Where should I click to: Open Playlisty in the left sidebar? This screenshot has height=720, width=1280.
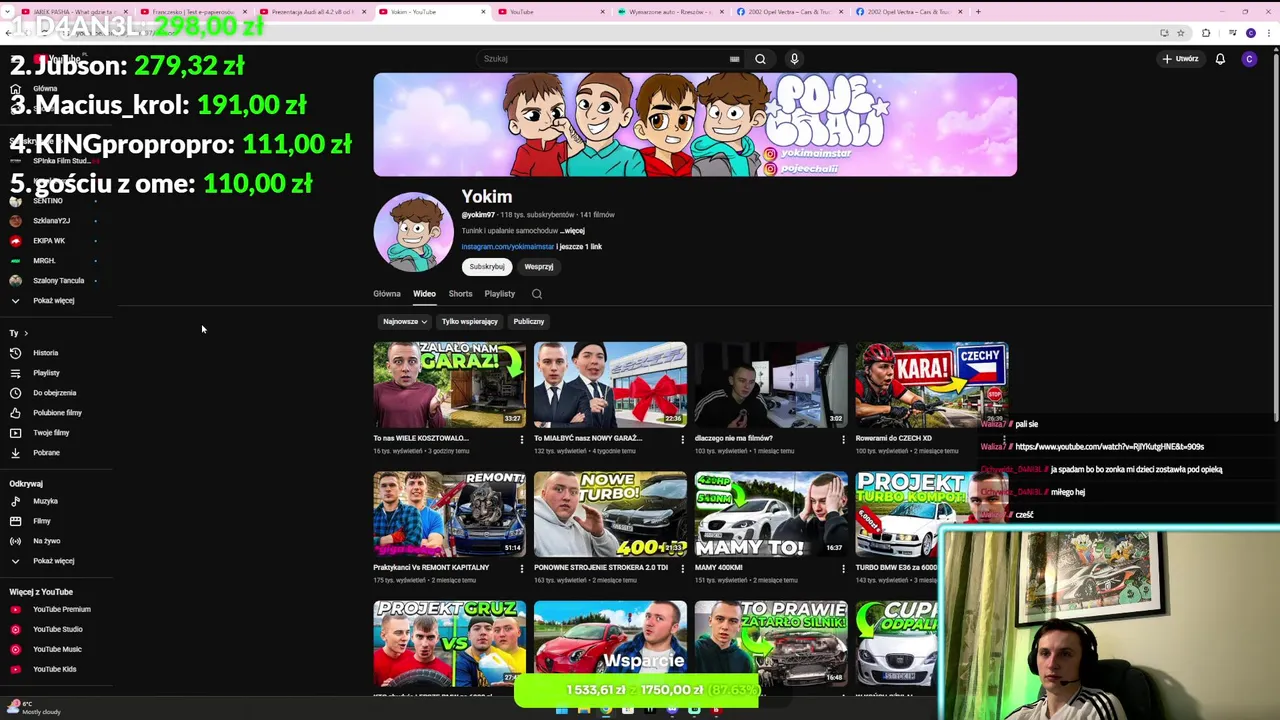coord(46,373)
